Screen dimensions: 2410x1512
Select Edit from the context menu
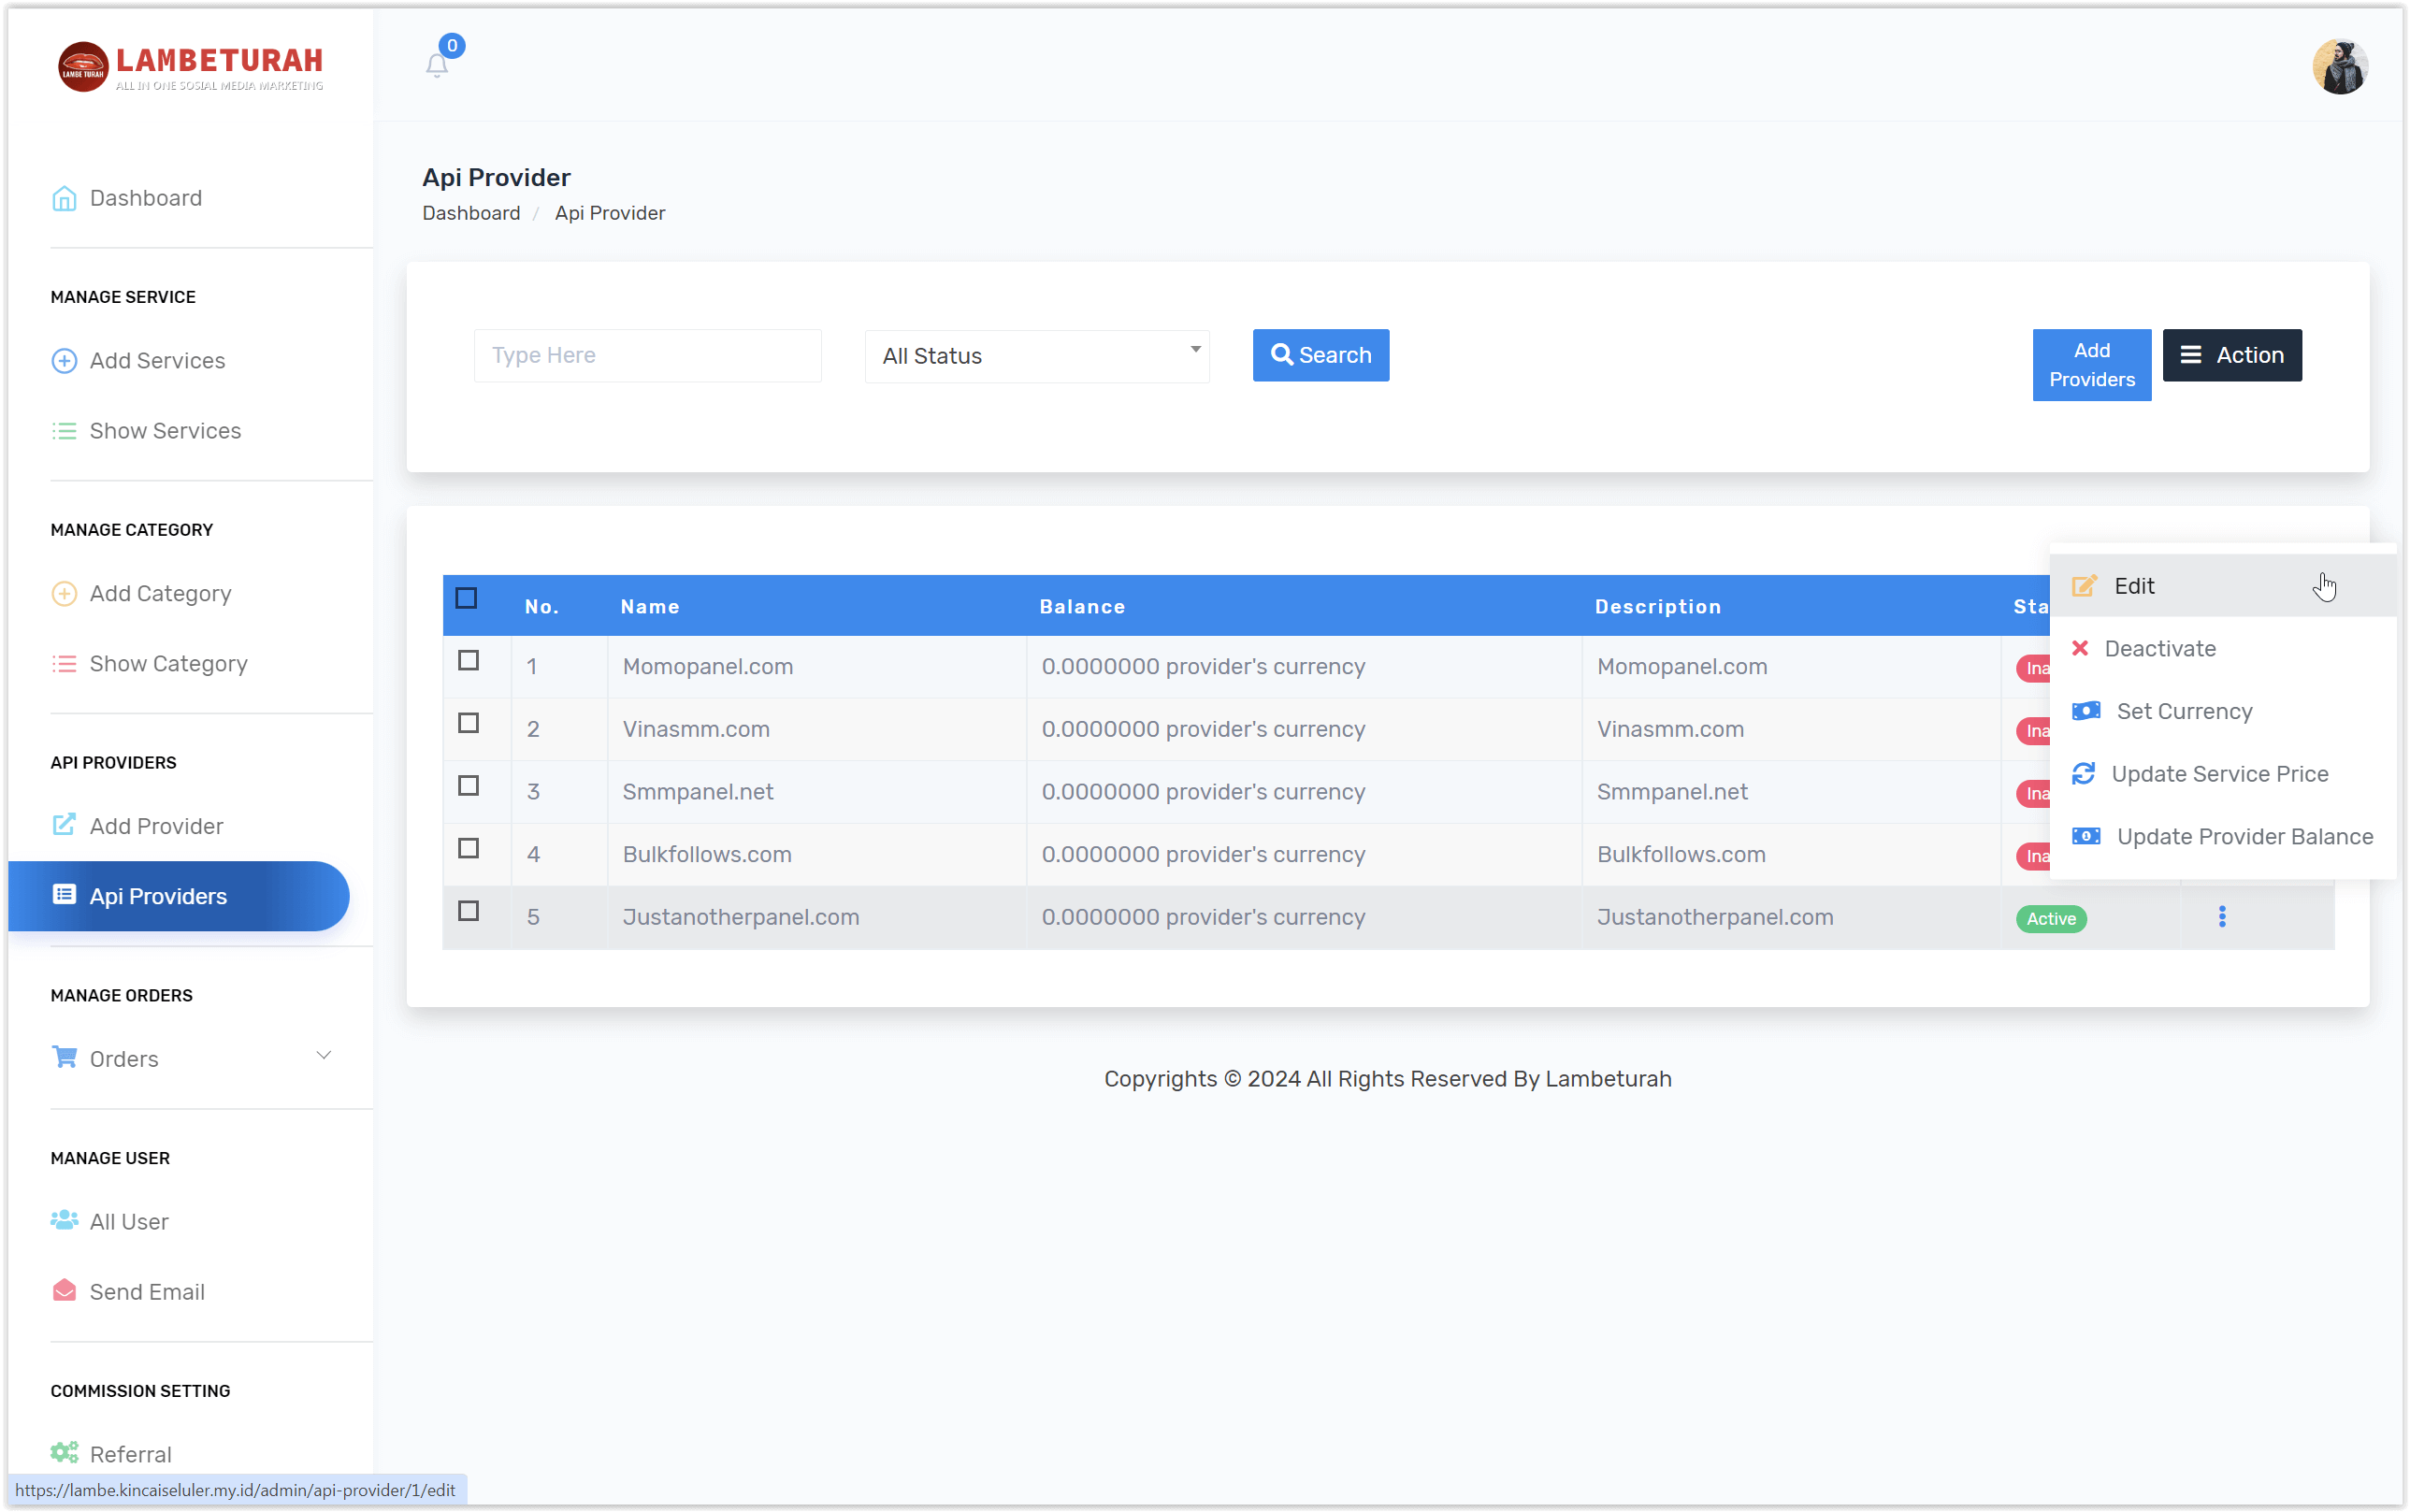pyautogui.click(x=2134, y=585)
